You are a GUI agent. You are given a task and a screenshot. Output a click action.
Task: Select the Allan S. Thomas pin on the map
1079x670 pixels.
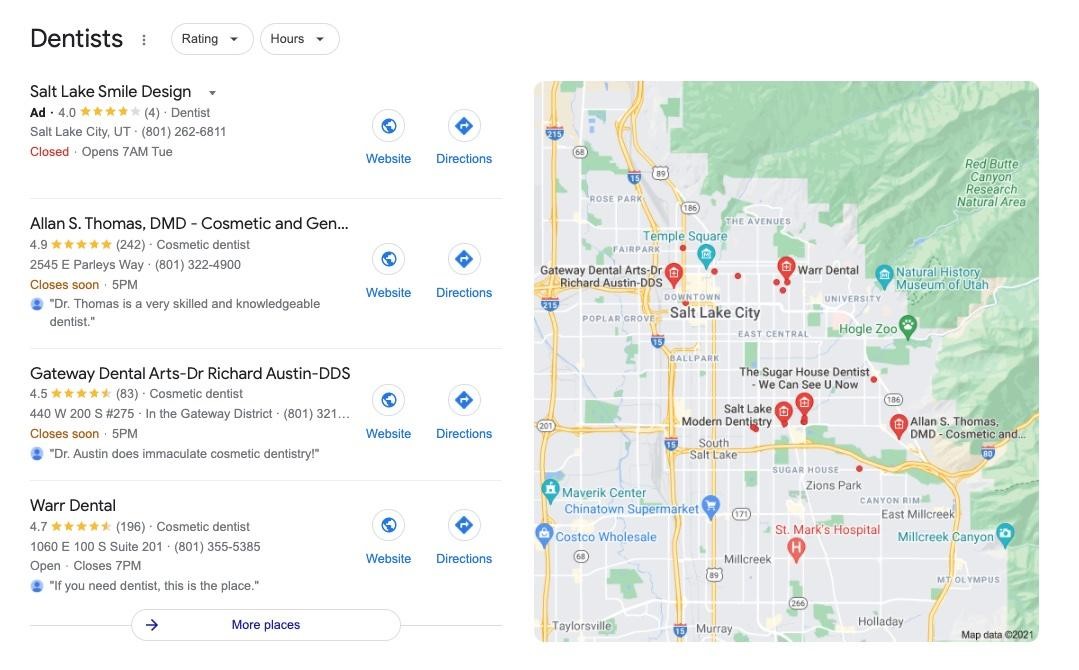(x=898, y=424)
